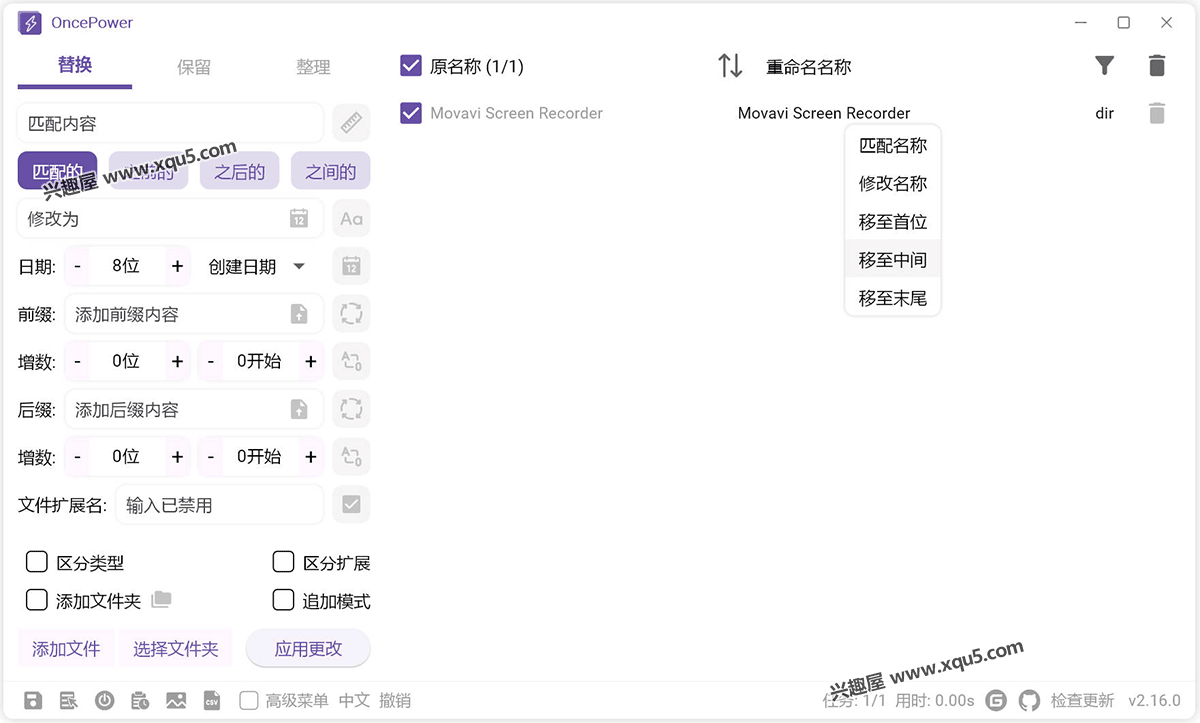Select 移至末尾 in the context menu
Screen dimensions: 1200x723
click(x=893, y=297)
